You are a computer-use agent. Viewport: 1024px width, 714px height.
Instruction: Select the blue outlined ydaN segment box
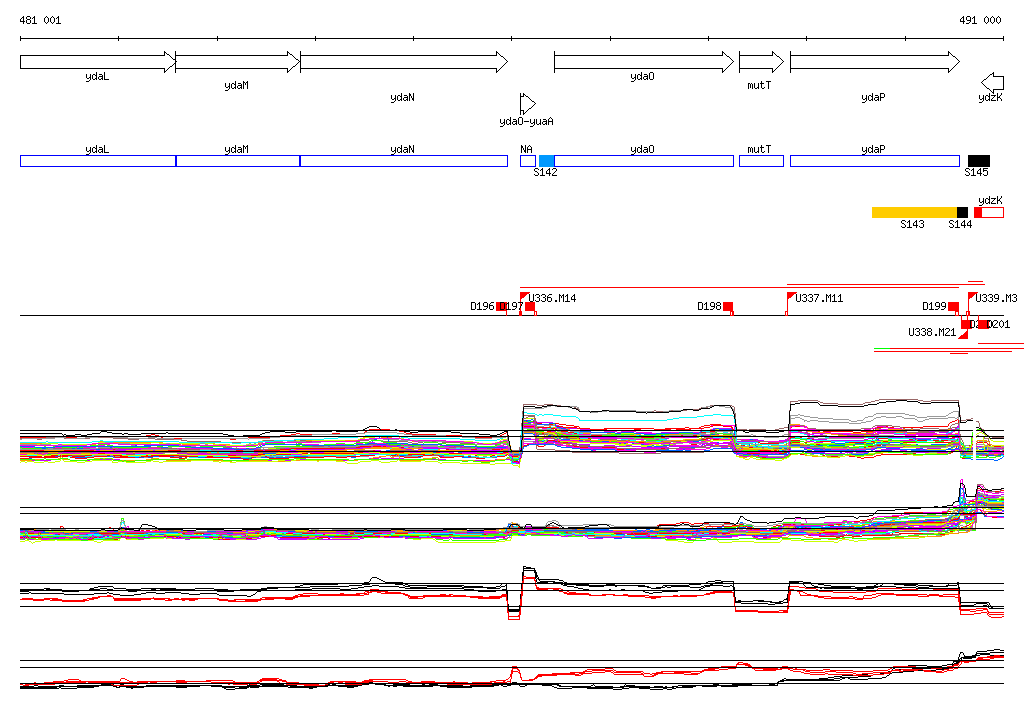404,161
